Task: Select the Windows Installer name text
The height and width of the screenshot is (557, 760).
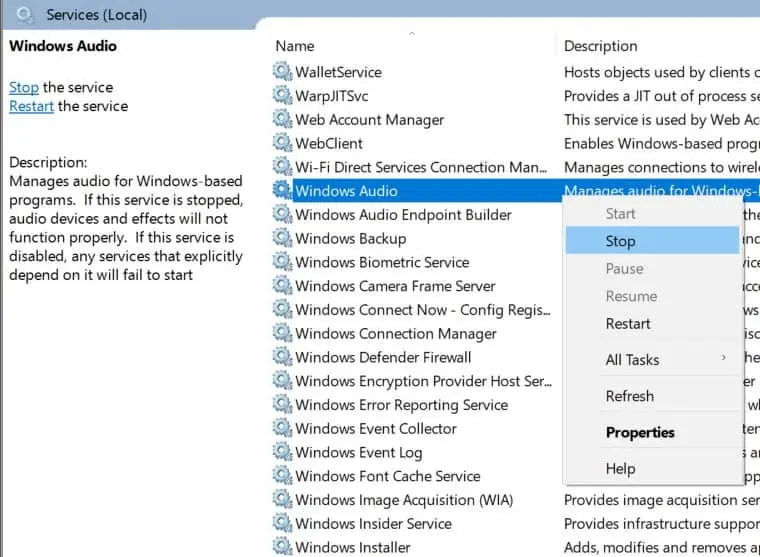Action: click(x=352, y=547)
